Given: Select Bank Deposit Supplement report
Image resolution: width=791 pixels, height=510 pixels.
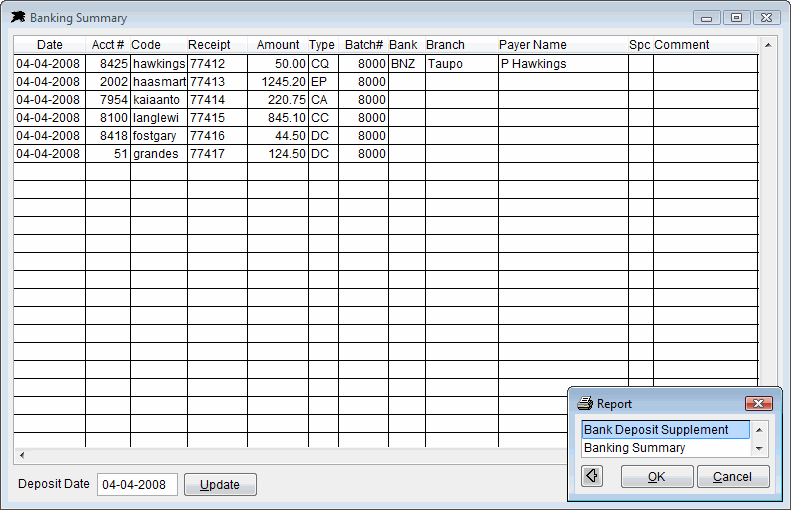Looking at the screenshot, I should point(665,430).
